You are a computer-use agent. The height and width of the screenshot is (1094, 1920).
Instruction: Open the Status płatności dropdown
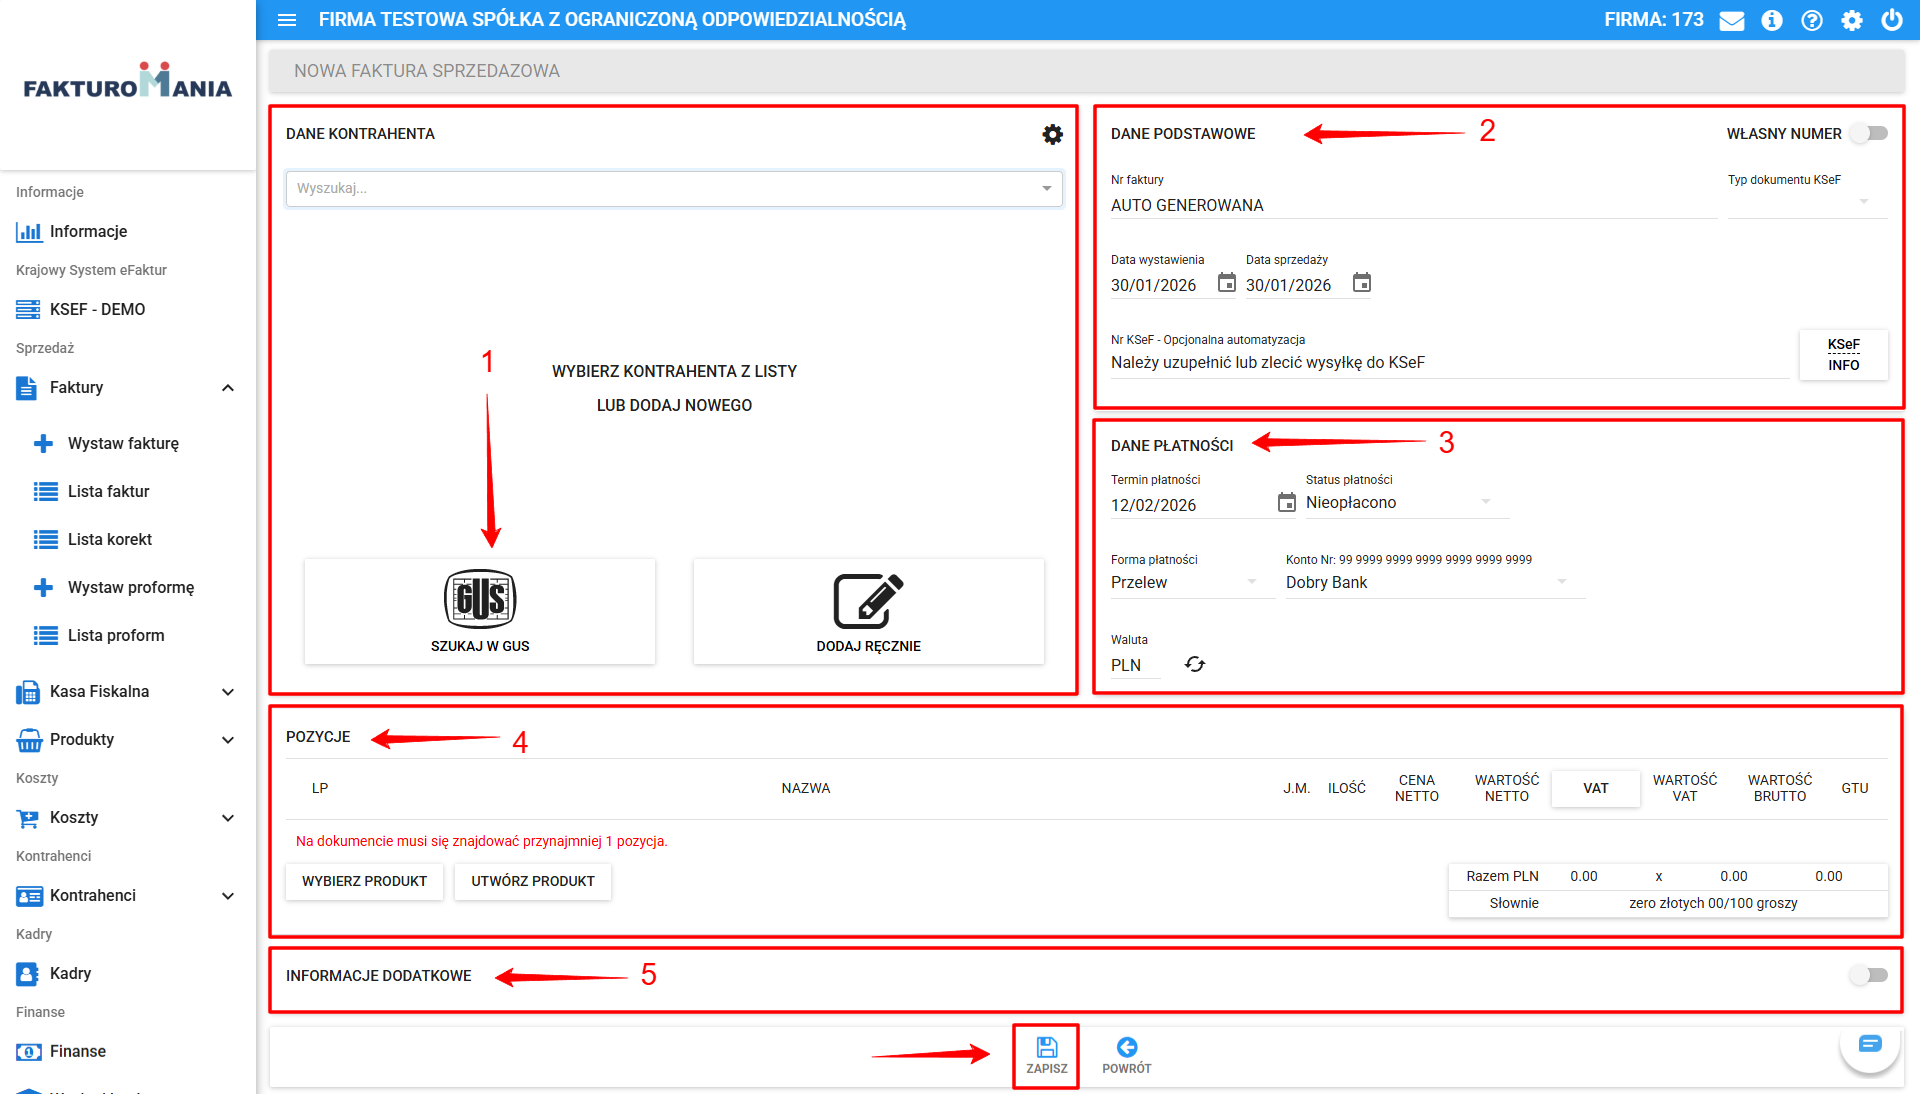(1400, 502)
